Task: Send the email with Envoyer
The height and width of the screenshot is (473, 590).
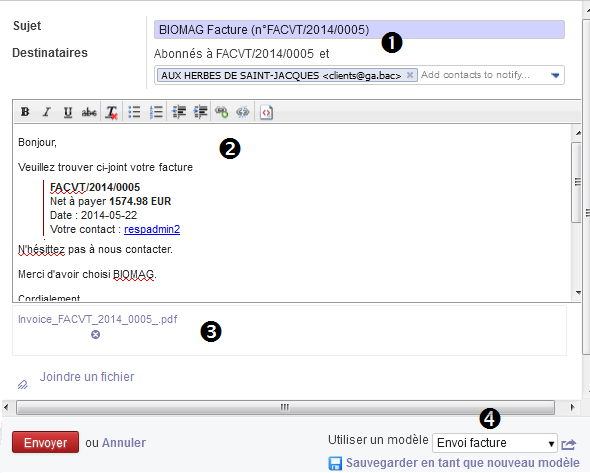Action: (x=46, y=442)
